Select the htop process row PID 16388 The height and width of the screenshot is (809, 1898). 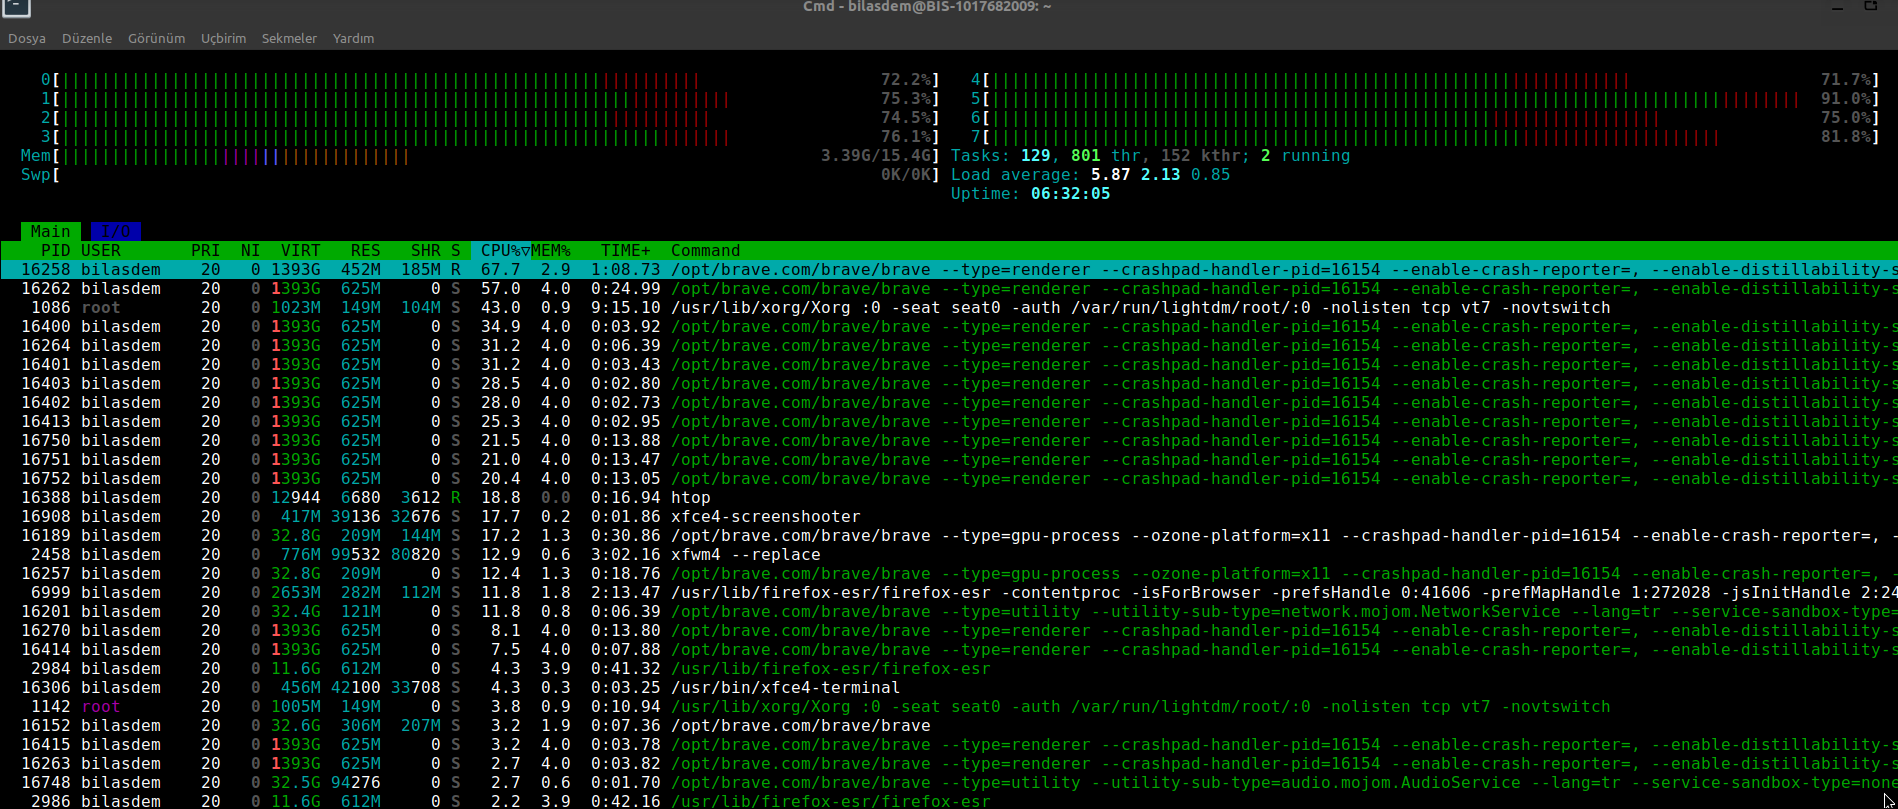(690, 497)
